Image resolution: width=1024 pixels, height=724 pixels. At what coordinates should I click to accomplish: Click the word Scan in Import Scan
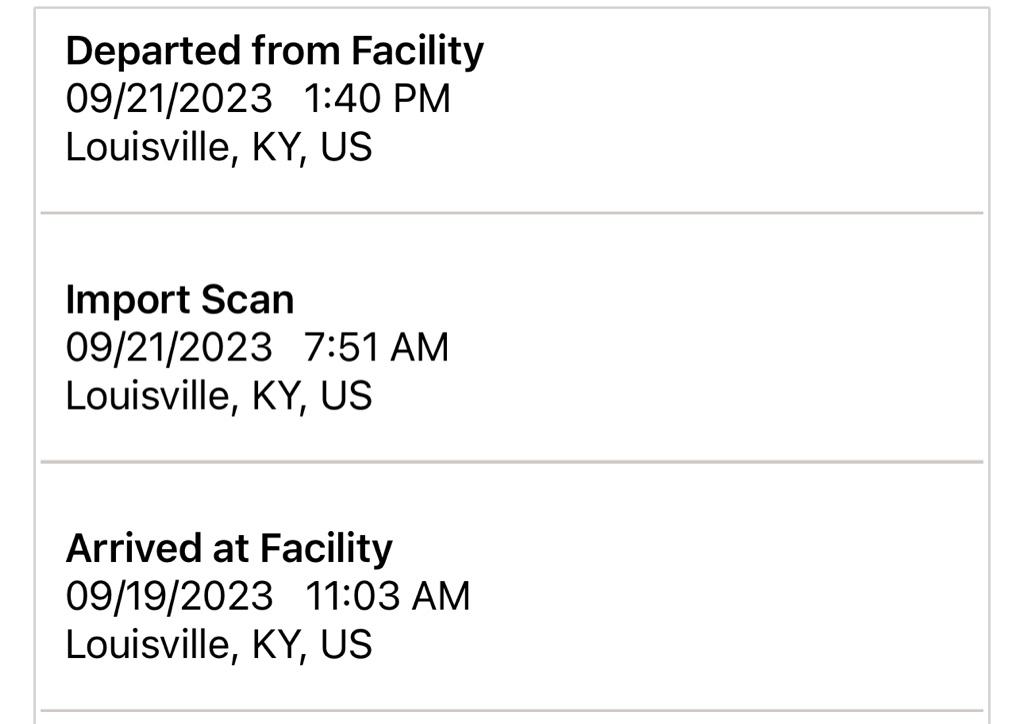click(248, 300)
